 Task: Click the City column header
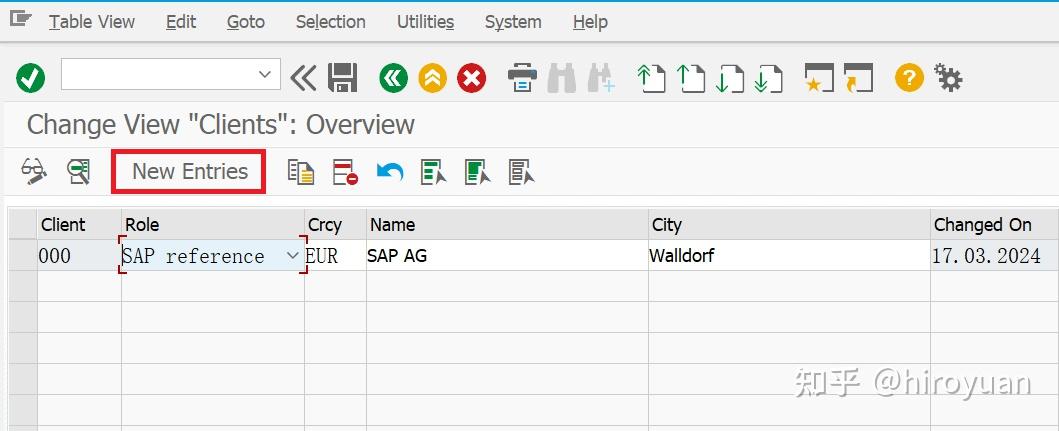789,224
